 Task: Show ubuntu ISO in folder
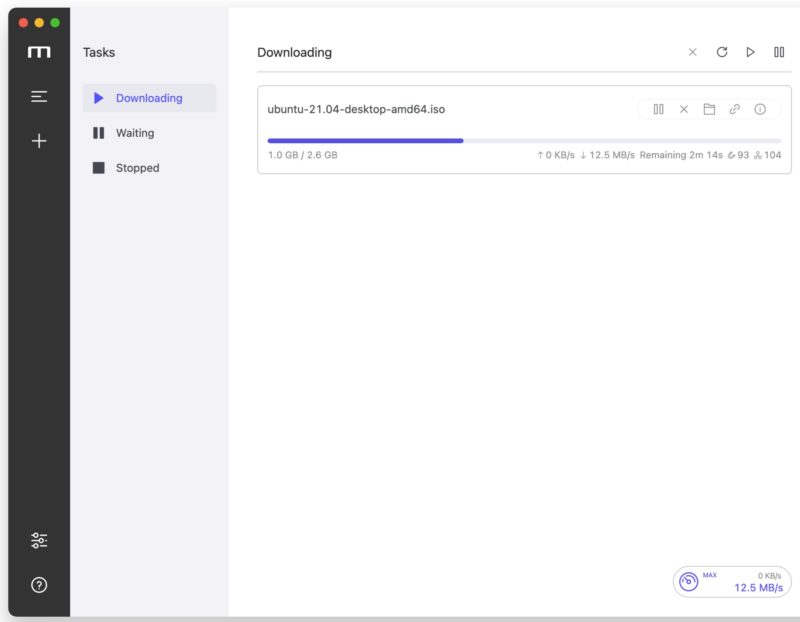point(709,109)
